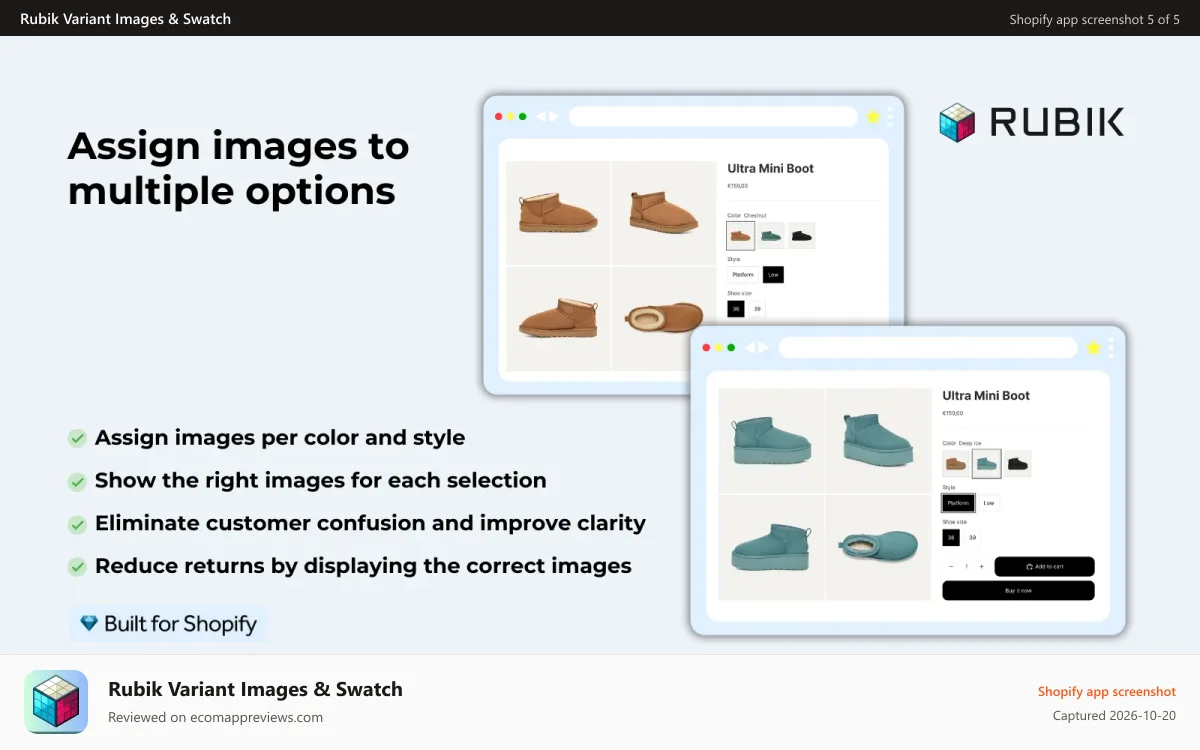The image size is (1200, 750).
Task: Choose shoe size 36 in the Deep Ice window
Action: [x=951, y=538]
